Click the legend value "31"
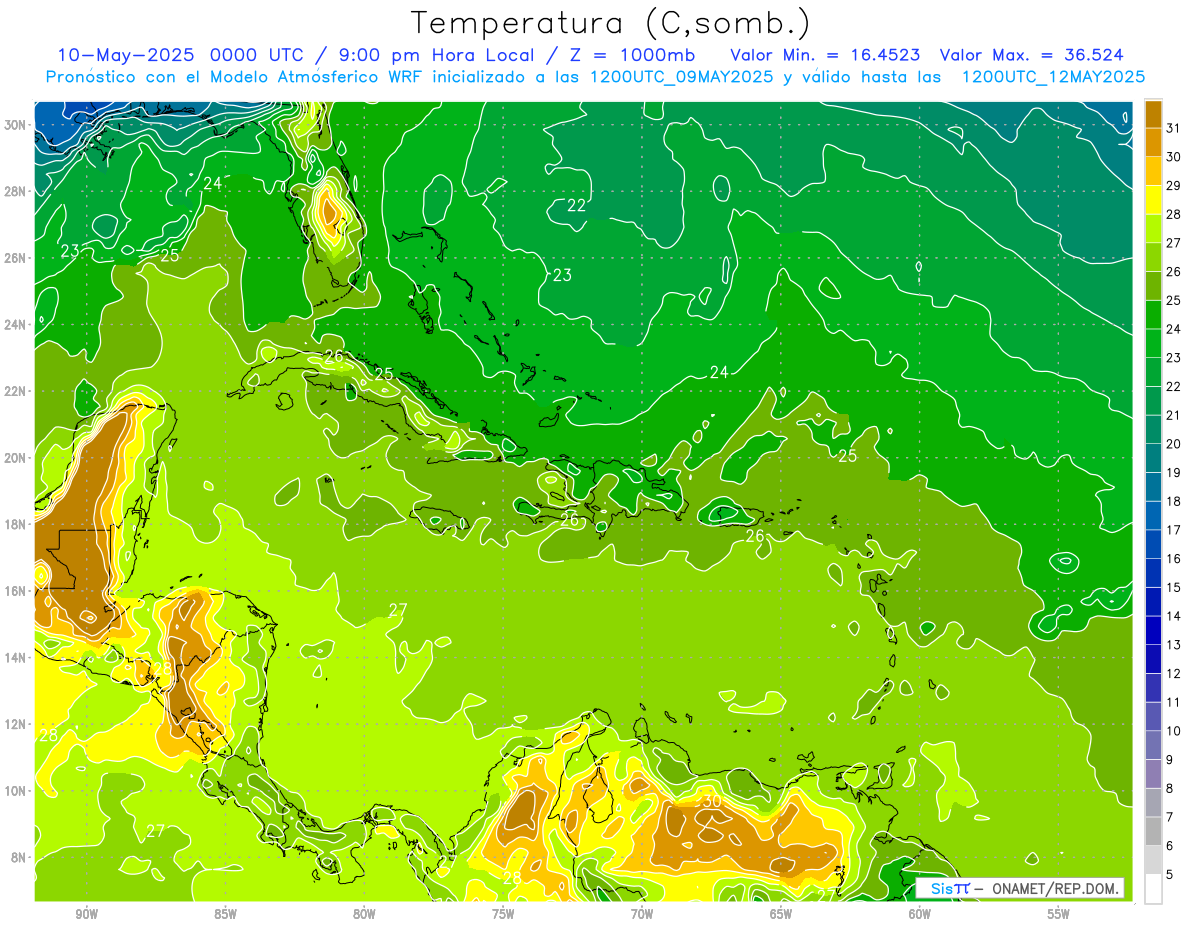 point(1174,127)
